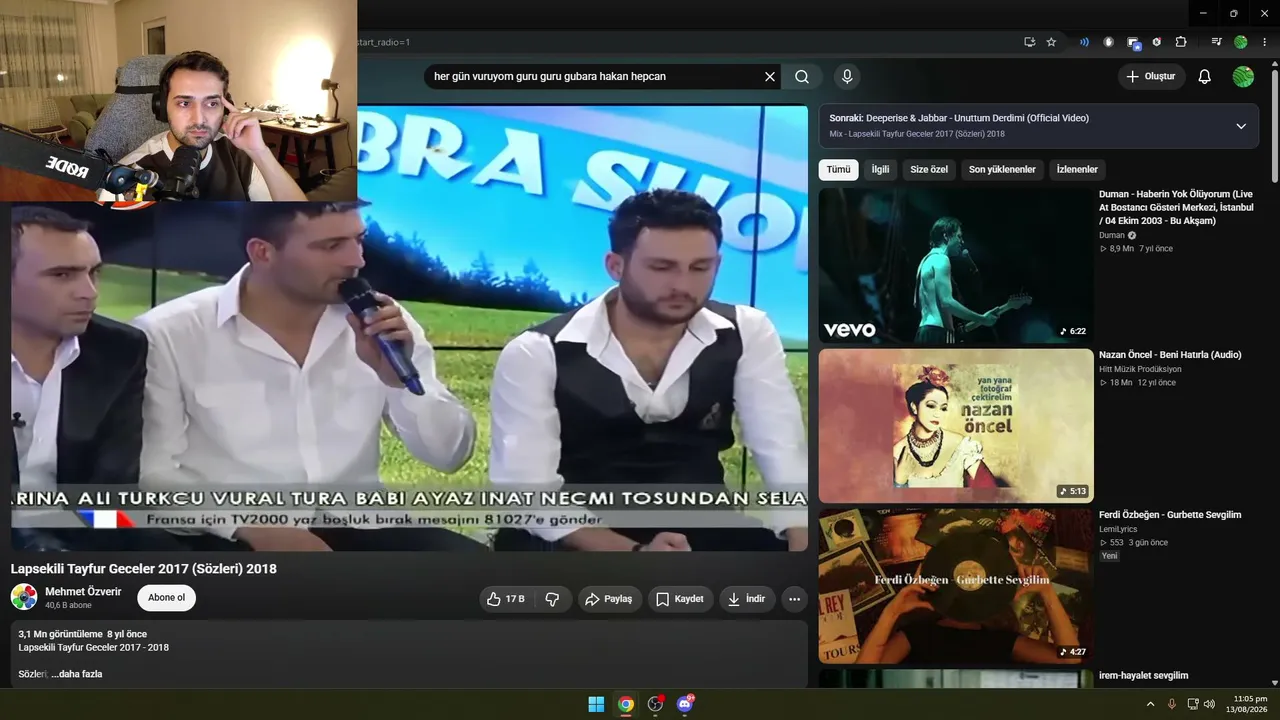This screenshot has width=1280, height=720.
Task: Like the video with thumbs up
Action: 506,599
